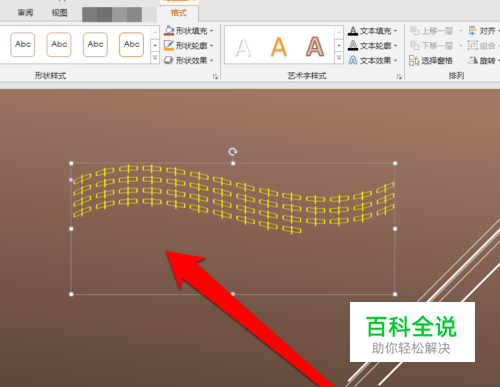The width and height of the screenshot is (500, 387).
Task: Select the bottom-right resize handle
Action: pos(395,294)
